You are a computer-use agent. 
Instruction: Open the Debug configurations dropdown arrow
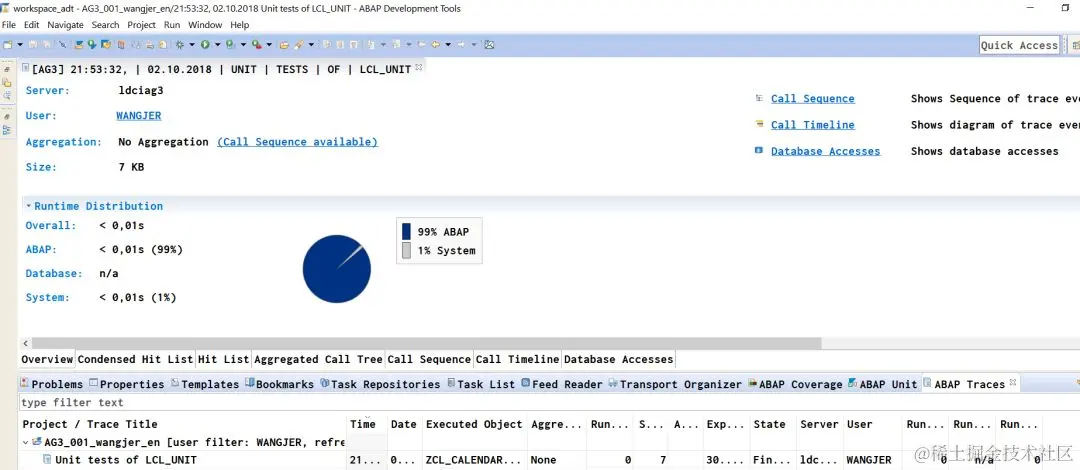(x=191, y=45)
